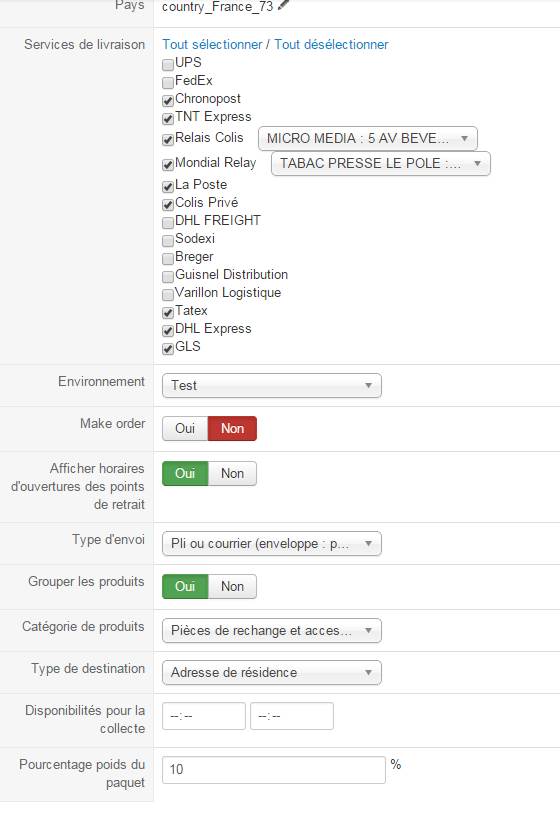
Task: Click Tout sélectionner link
Action: pyautogui.click(x=212, y=45)
